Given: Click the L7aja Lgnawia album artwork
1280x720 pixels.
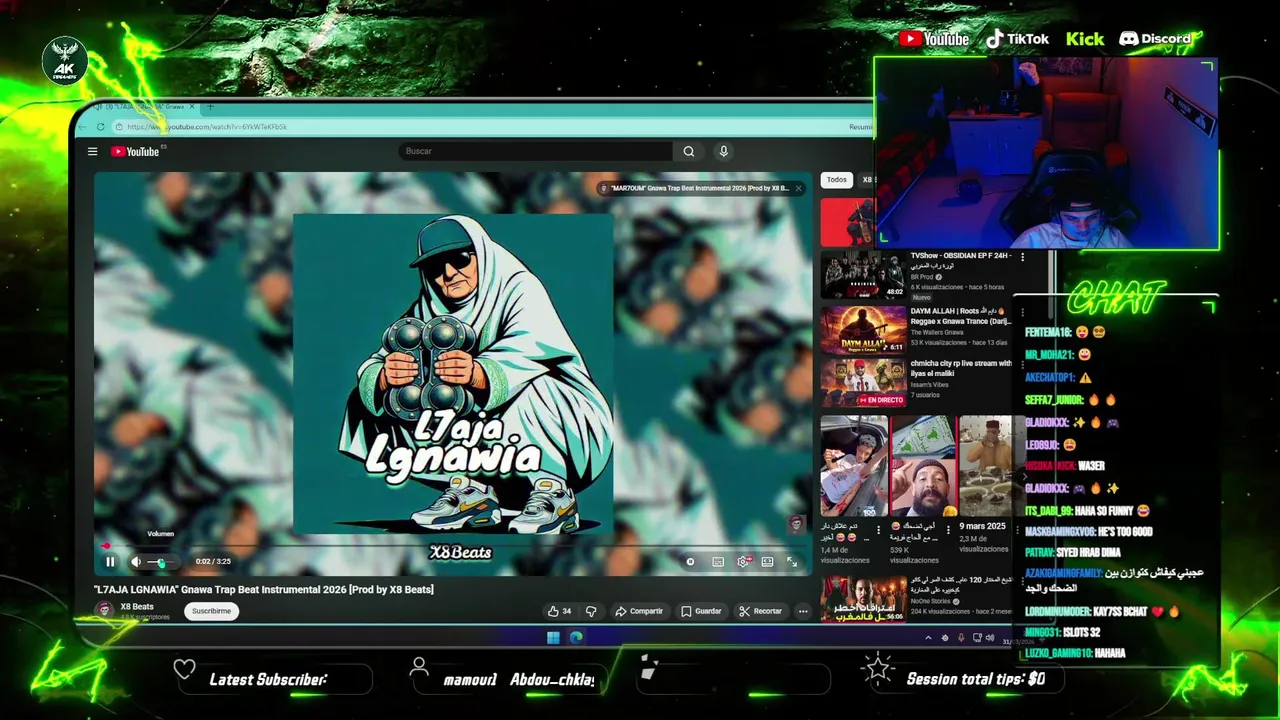Looking at the screenshot, I should [x=453, y=374].
